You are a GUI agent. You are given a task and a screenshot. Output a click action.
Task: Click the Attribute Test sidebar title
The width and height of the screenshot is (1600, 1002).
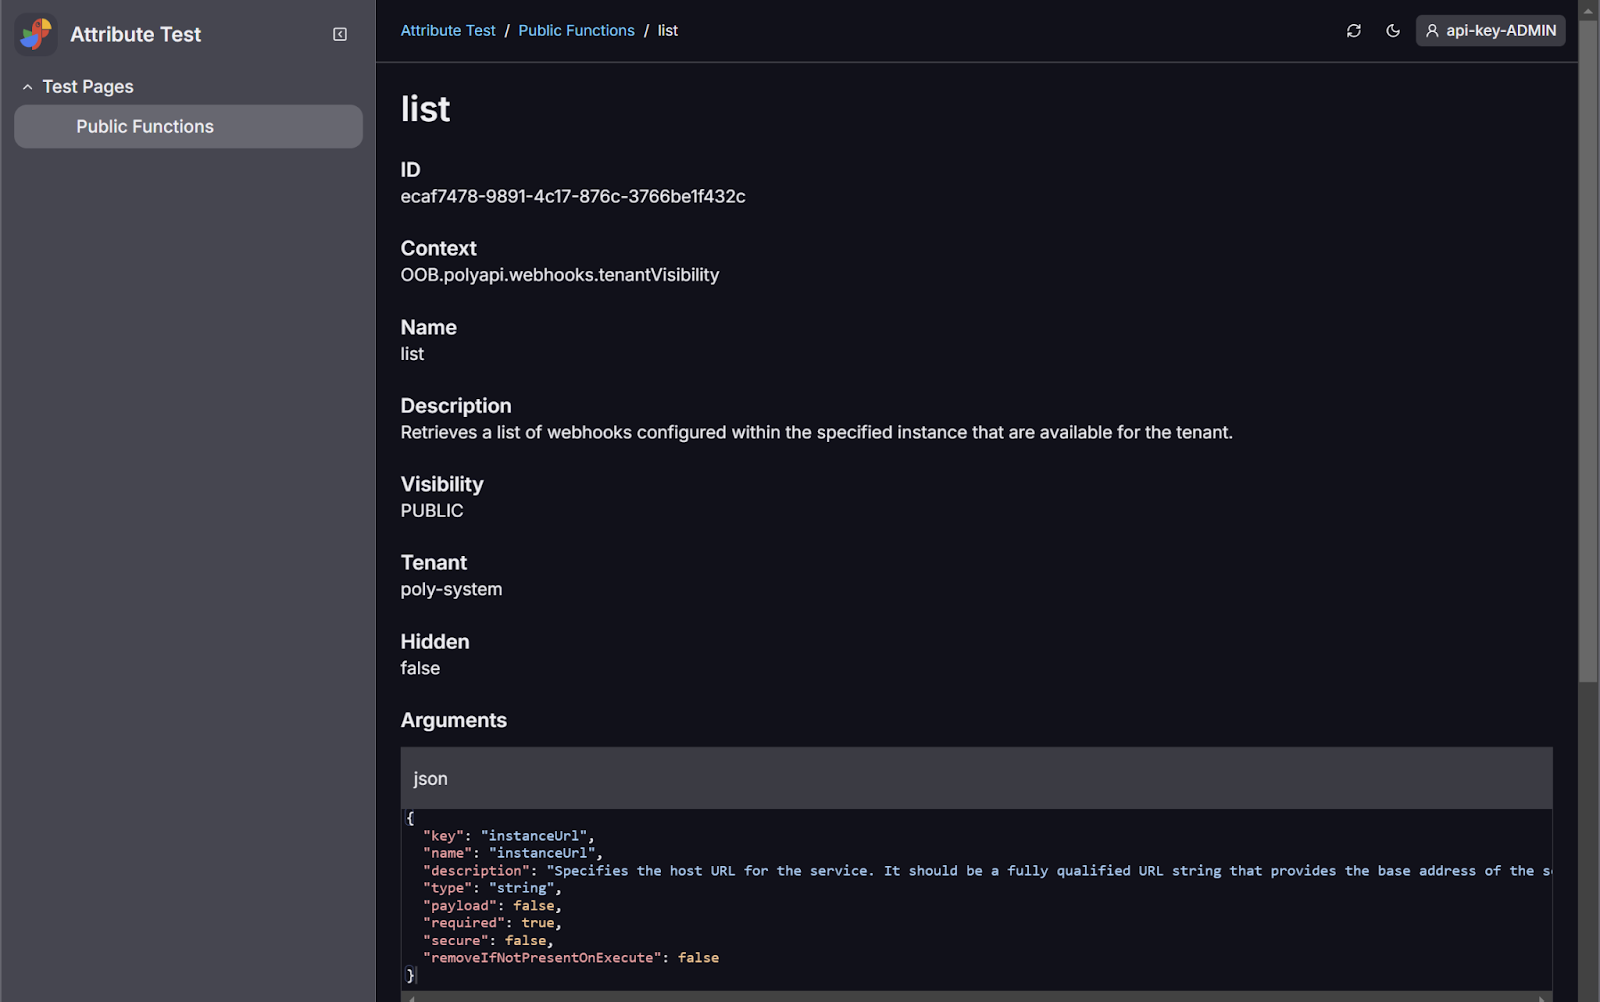point(135,34)
